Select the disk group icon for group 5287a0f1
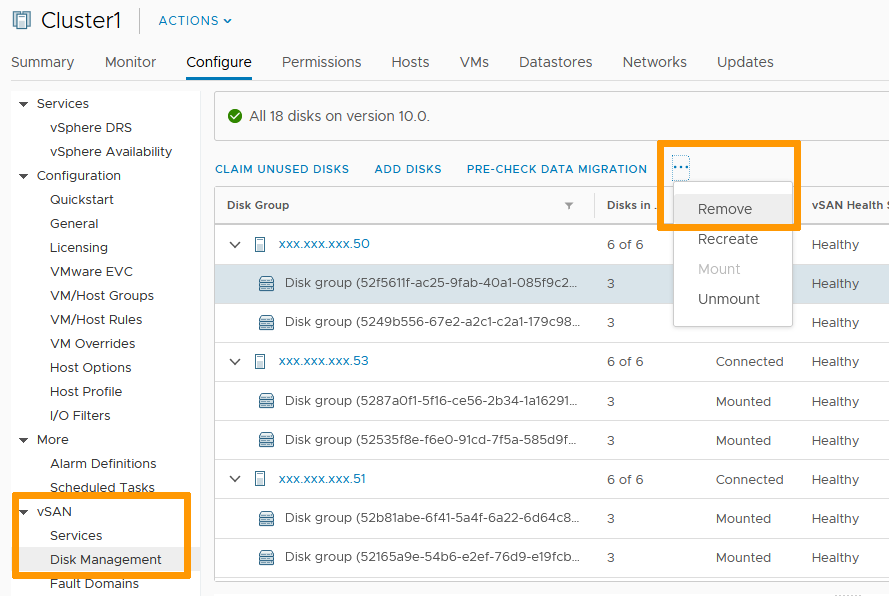Image resolution: width=889 pixels, height=596 pixels. pyautogui.click(x=266, y=401)
